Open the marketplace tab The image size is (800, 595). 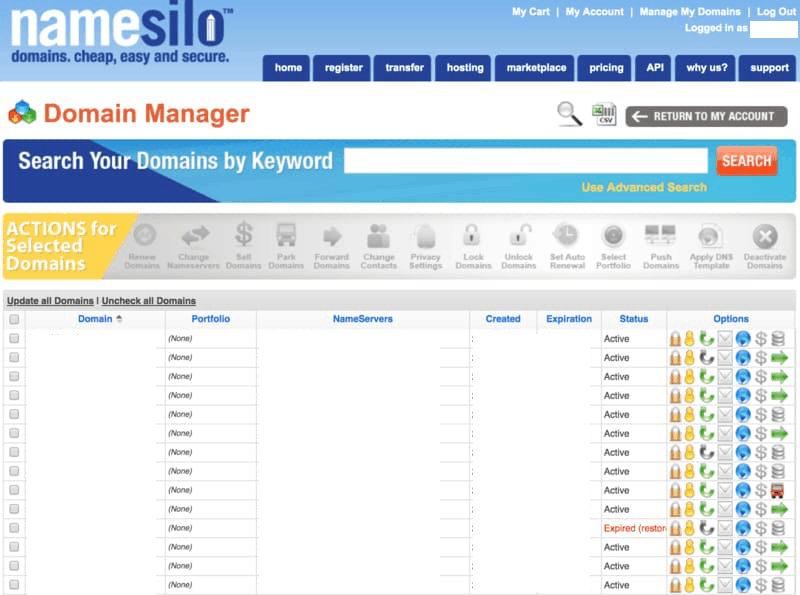click(535, 68)
